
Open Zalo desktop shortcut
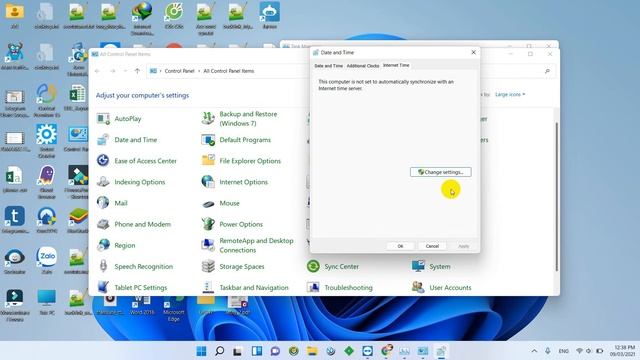click(x=47, y=260)
